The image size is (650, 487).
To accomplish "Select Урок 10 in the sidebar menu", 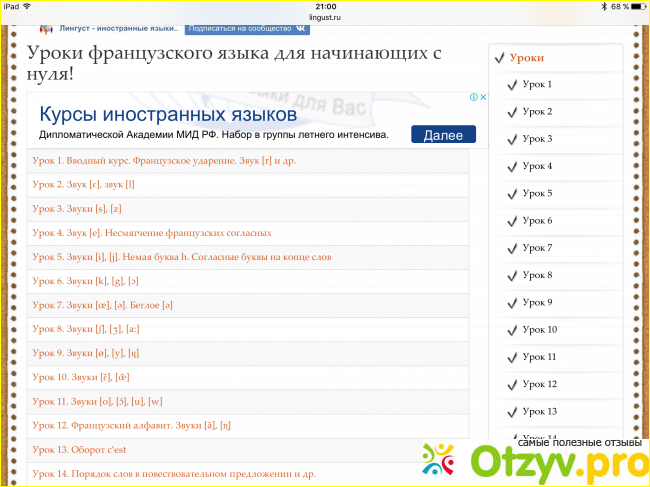I will click(x=539, y=330).
